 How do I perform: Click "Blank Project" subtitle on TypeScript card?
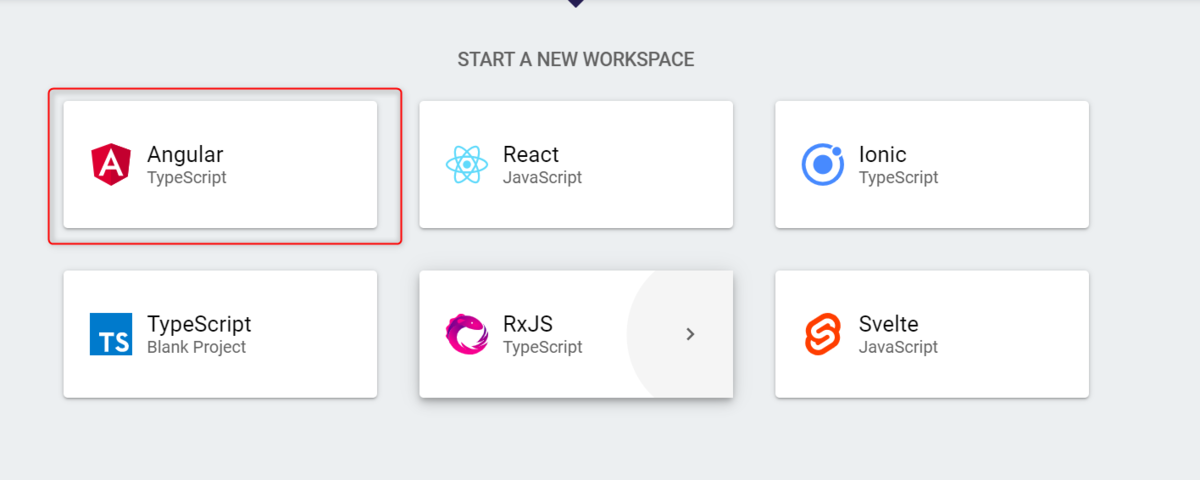[196, 347]
